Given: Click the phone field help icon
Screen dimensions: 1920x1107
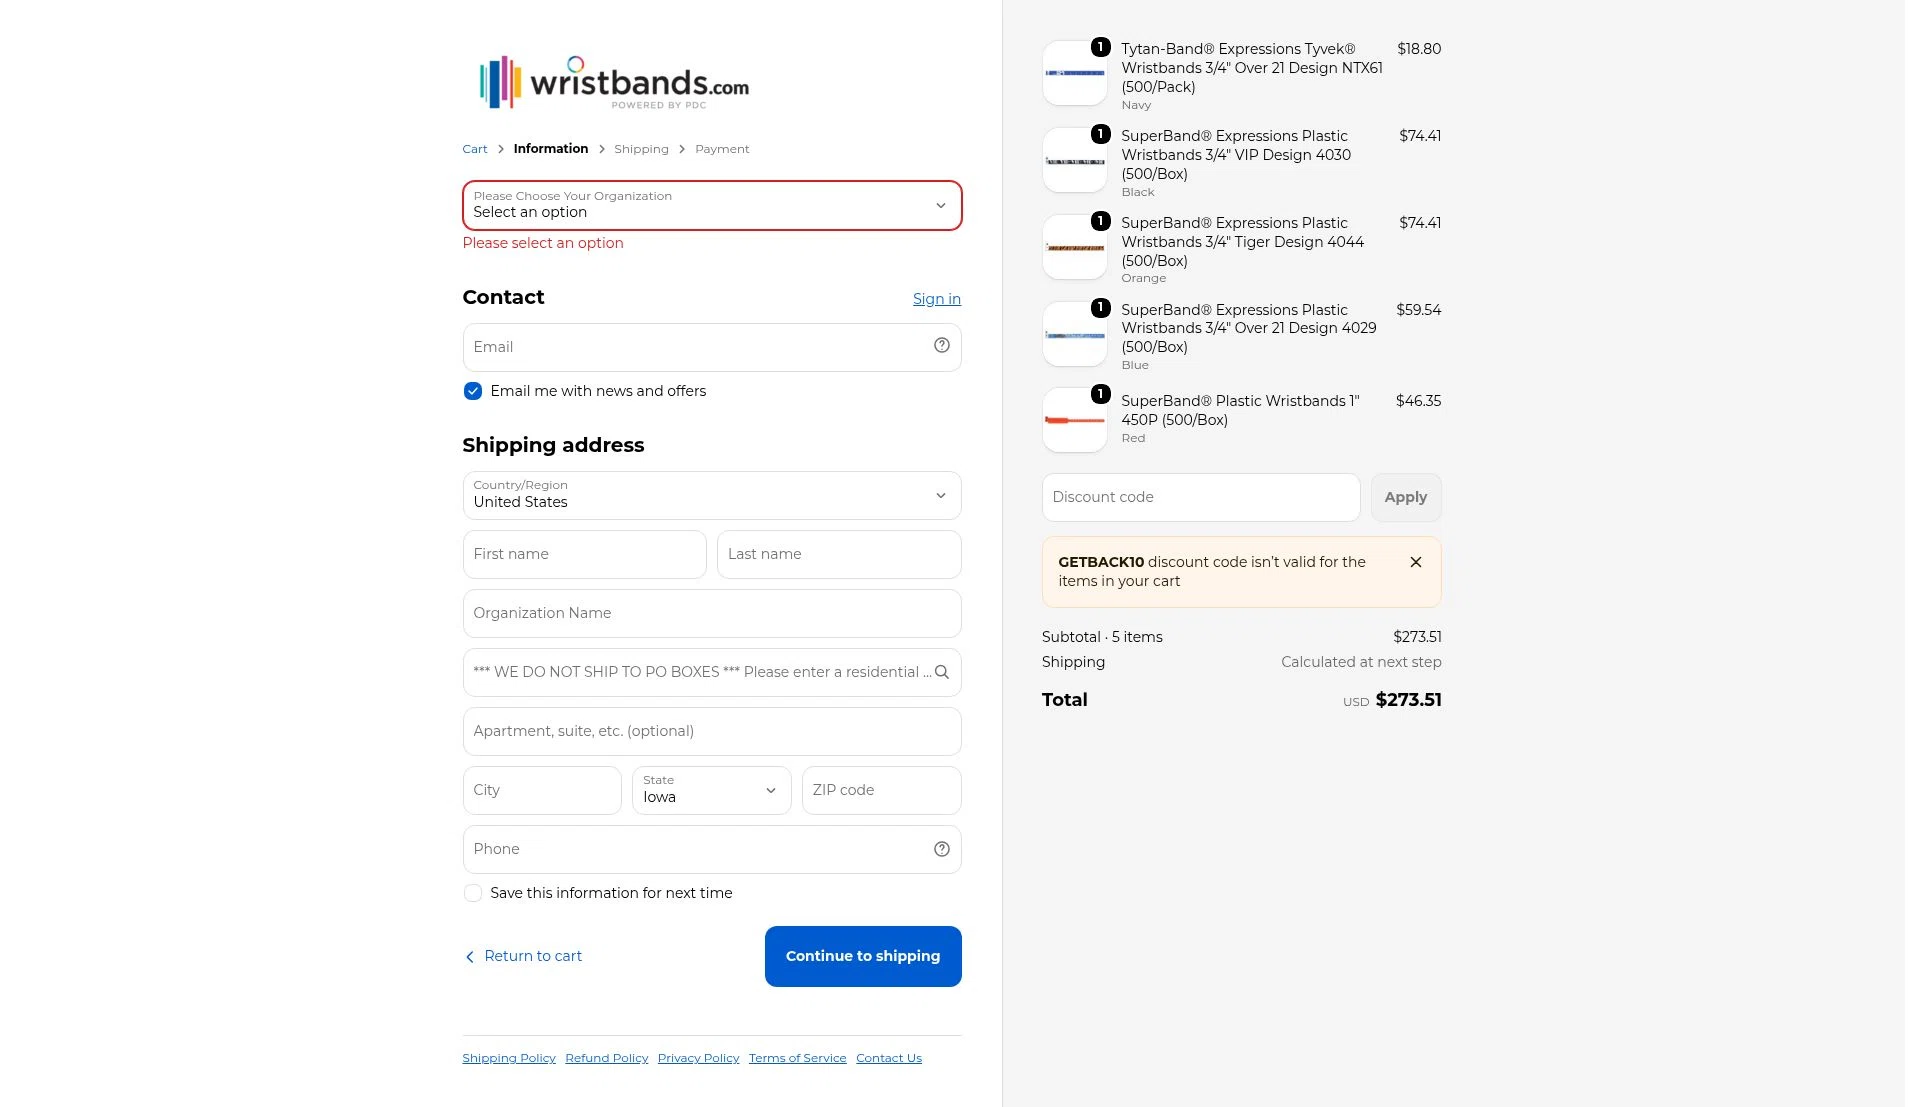Looking at the screenshot, I should [941, 849].
